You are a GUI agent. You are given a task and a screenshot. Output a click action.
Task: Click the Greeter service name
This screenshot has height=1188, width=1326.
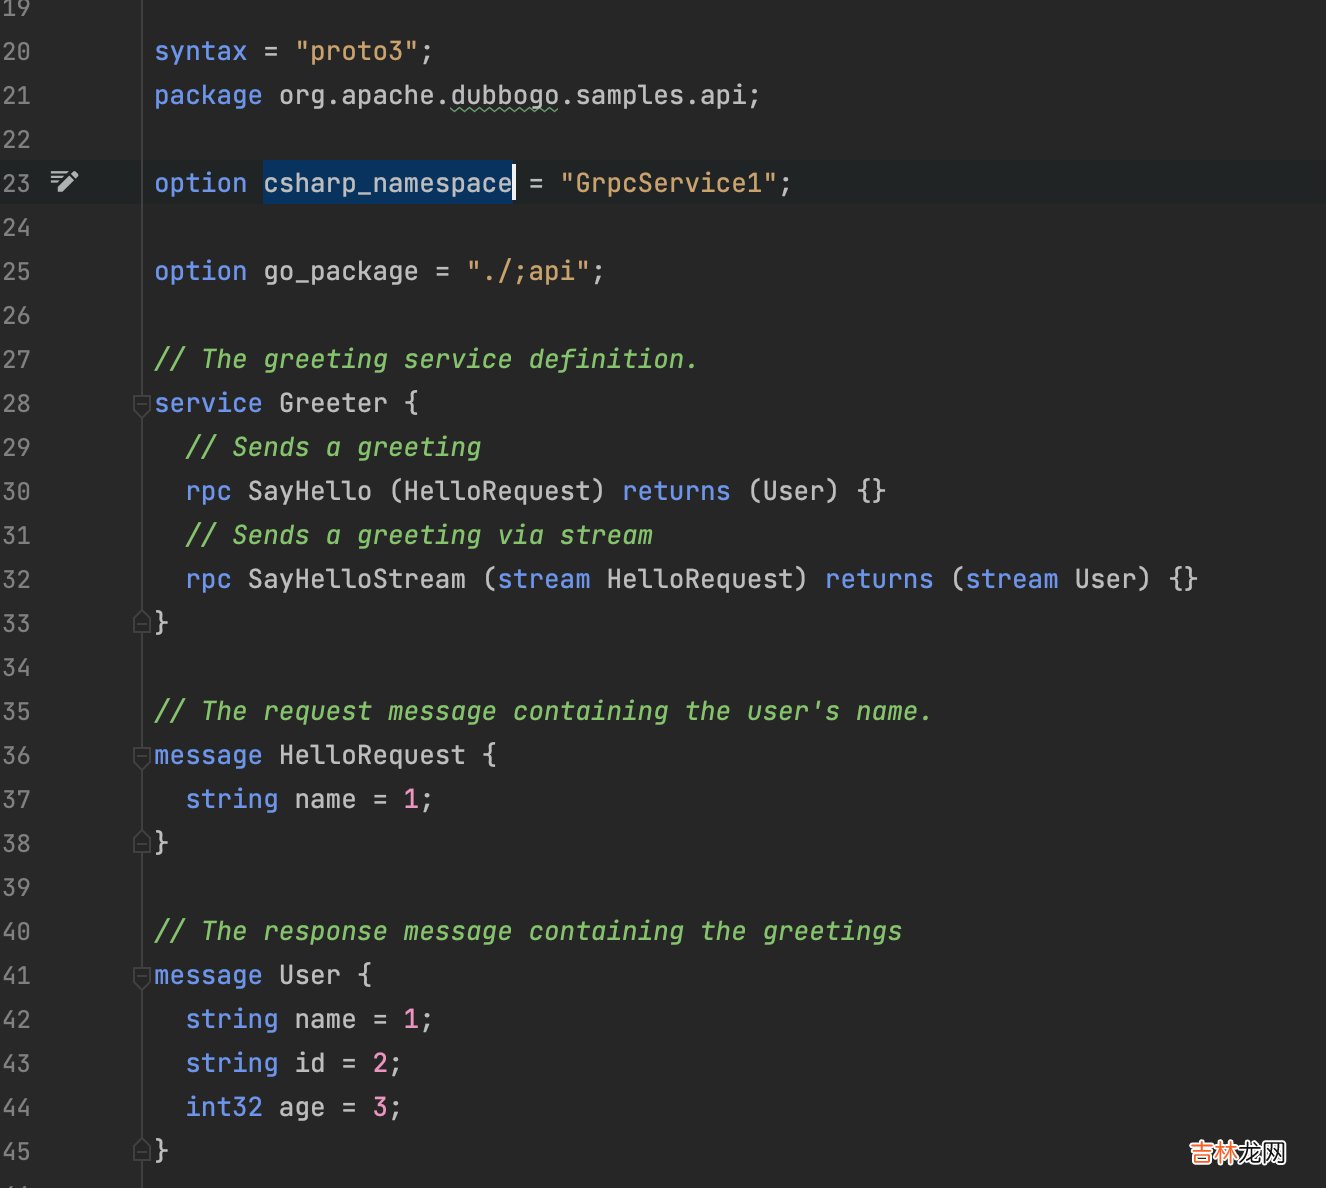pos(333,403)
